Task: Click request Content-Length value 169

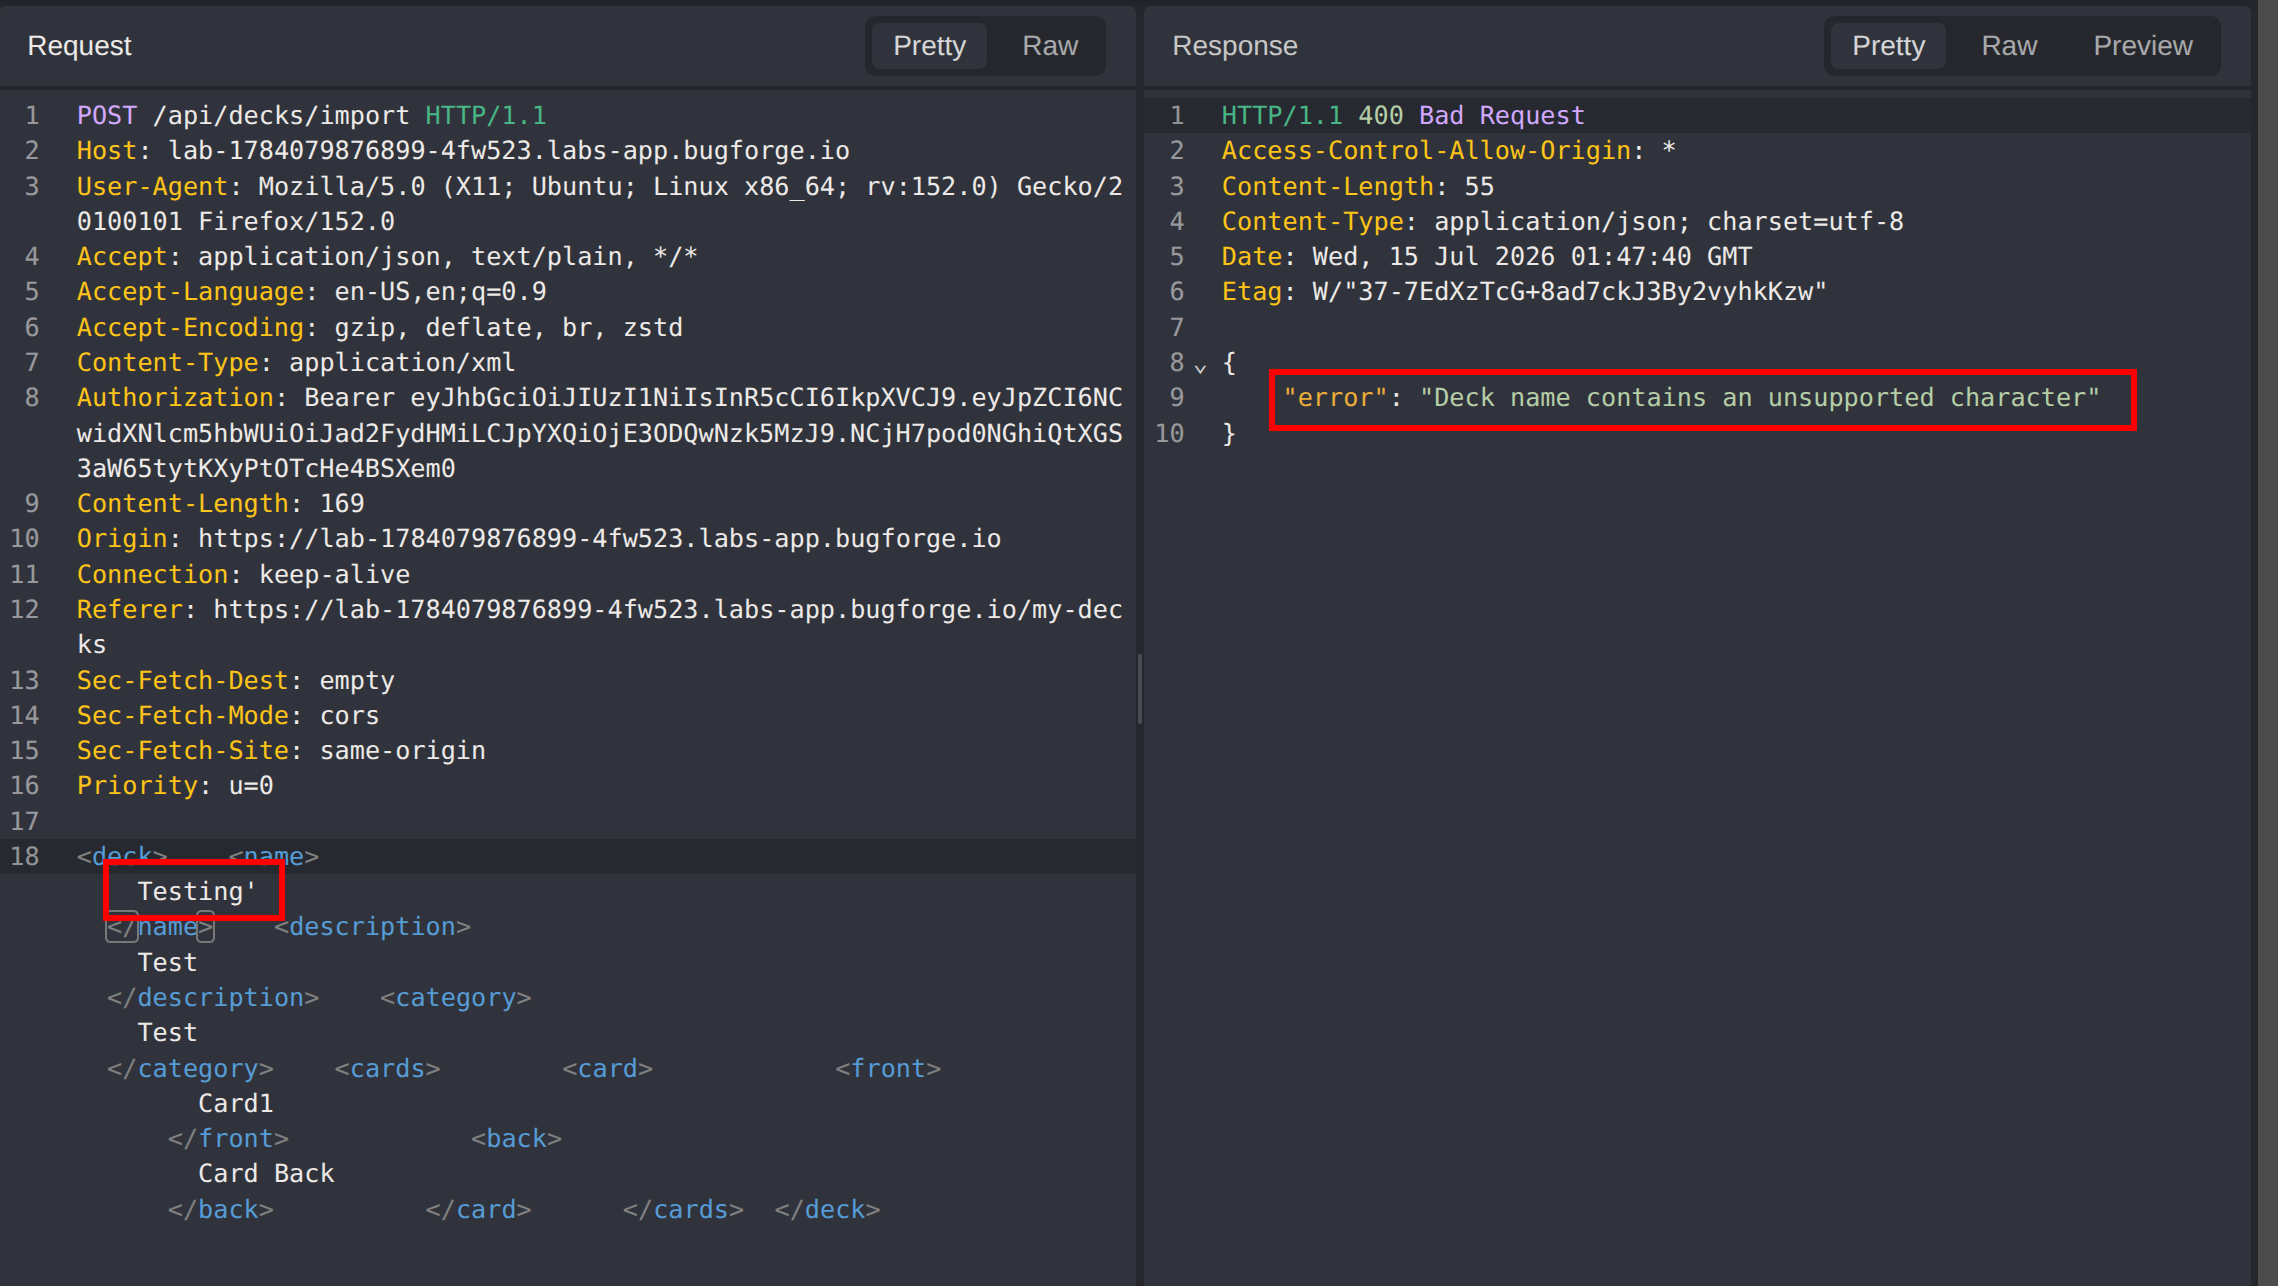Action: [342, 504]
